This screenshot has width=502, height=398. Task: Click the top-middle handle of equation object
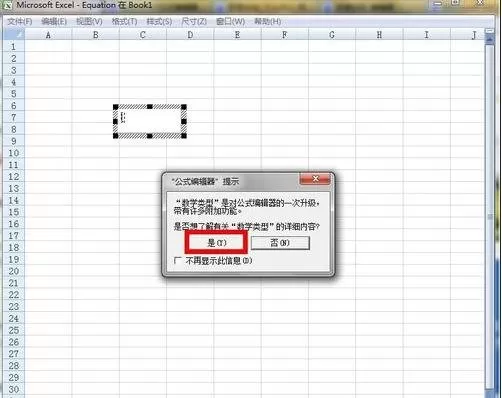(150, 107)
